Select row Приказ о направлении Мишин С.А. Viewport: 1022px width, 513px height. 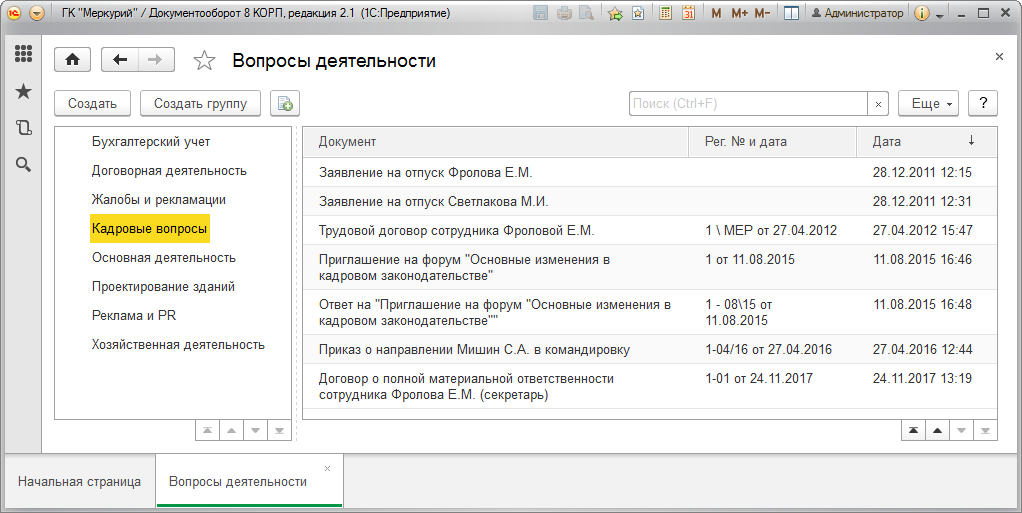point(650,349)
